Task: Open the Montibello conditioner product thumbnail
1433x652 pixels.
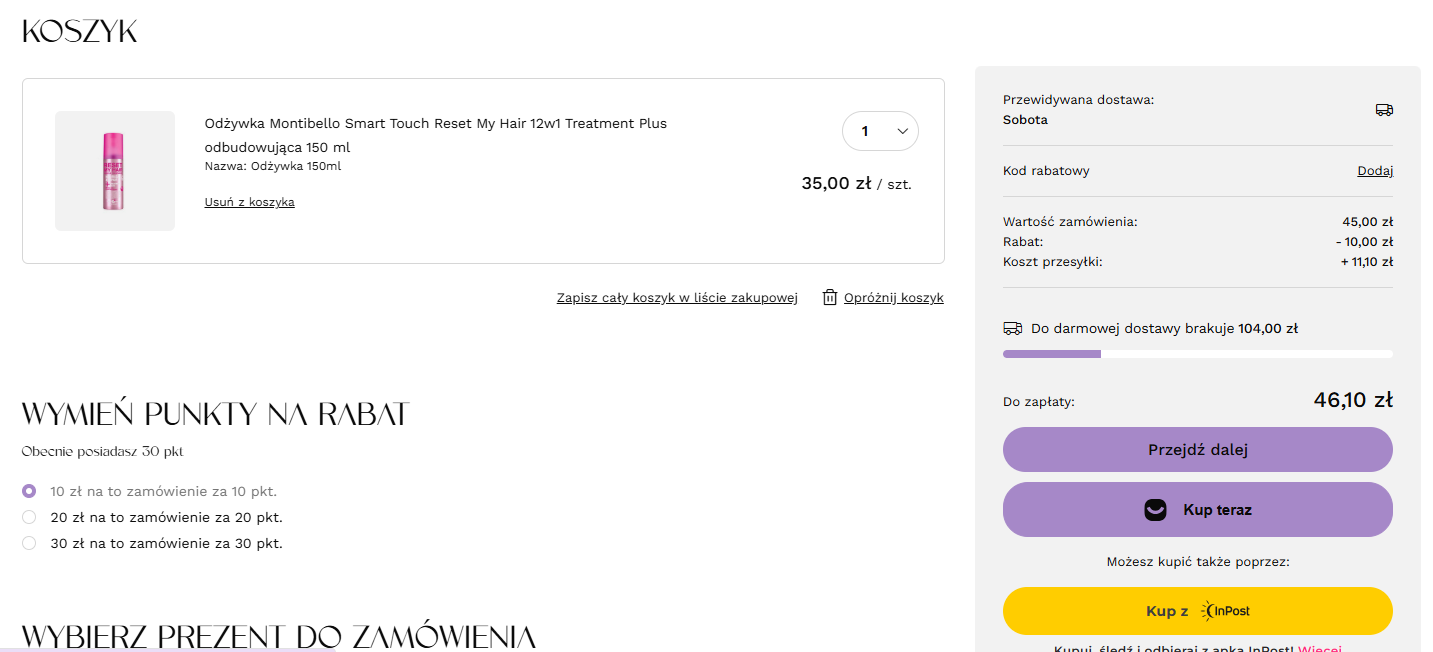Action: point(115,171)
